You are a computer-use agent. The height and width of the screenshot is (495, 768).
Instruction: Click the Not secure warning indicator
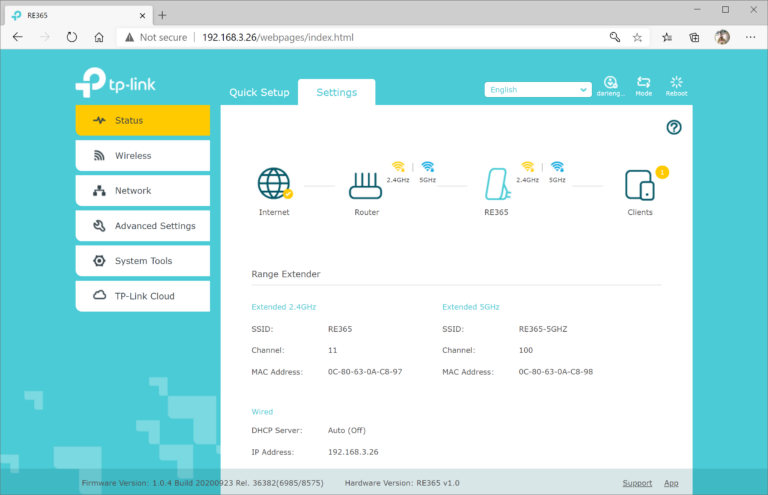[x=156, y=37]
